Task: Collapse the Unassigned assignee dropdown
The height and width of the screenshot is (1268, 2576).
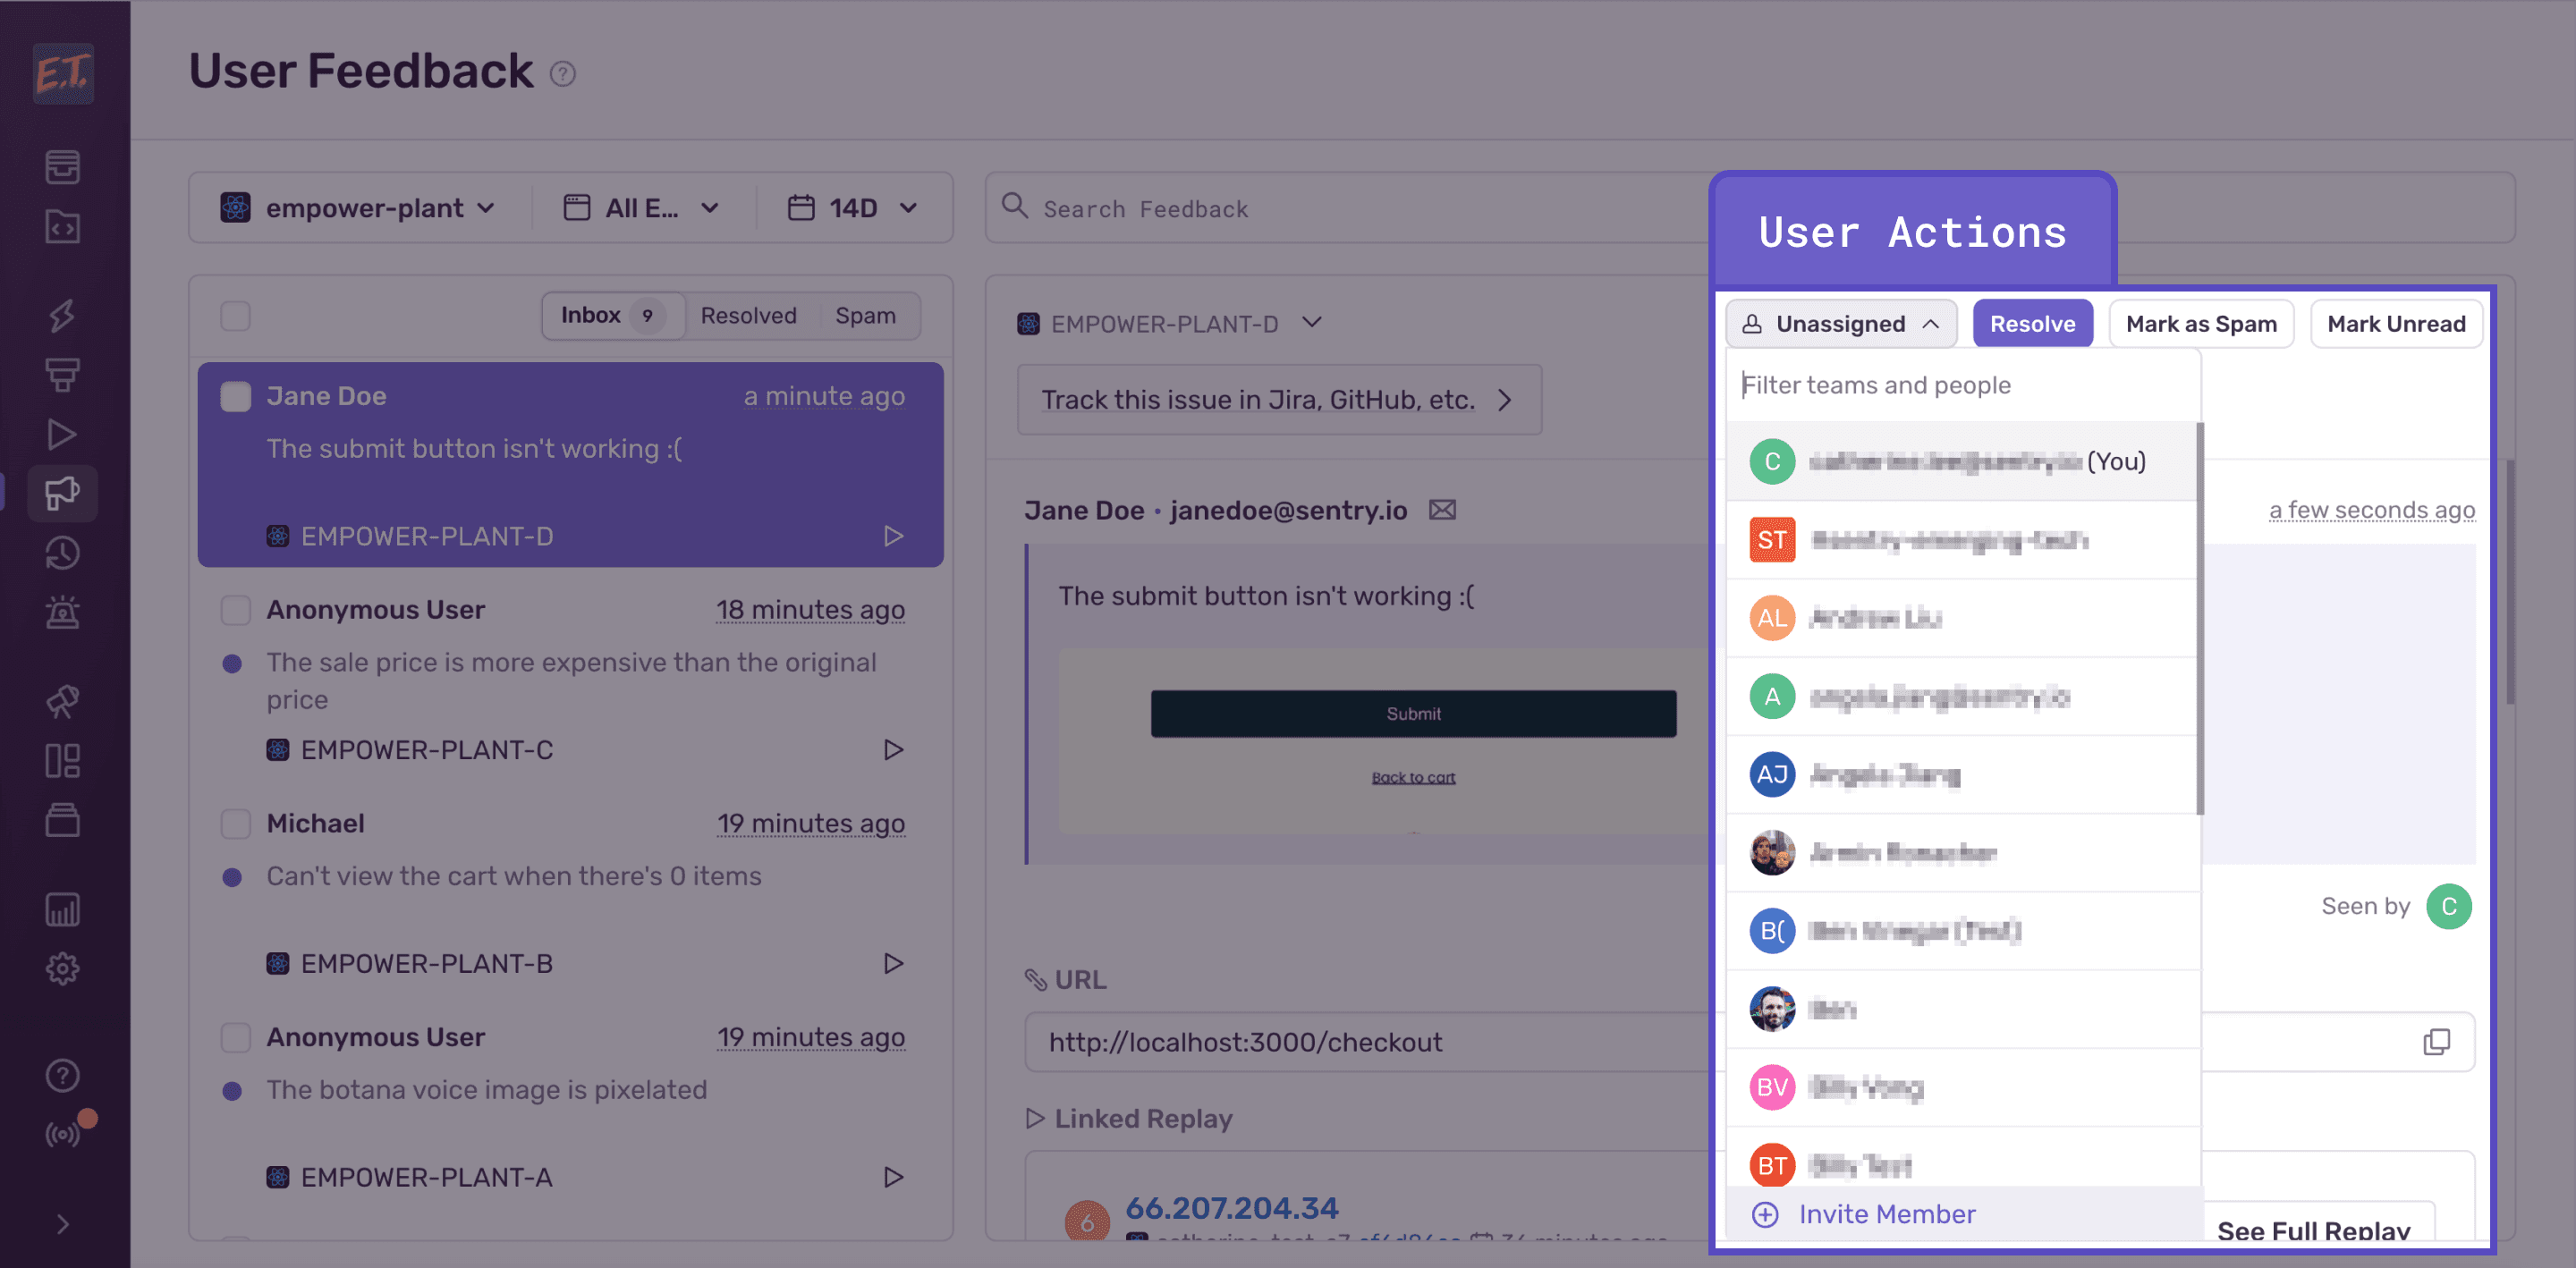Action: point(1841,323)
